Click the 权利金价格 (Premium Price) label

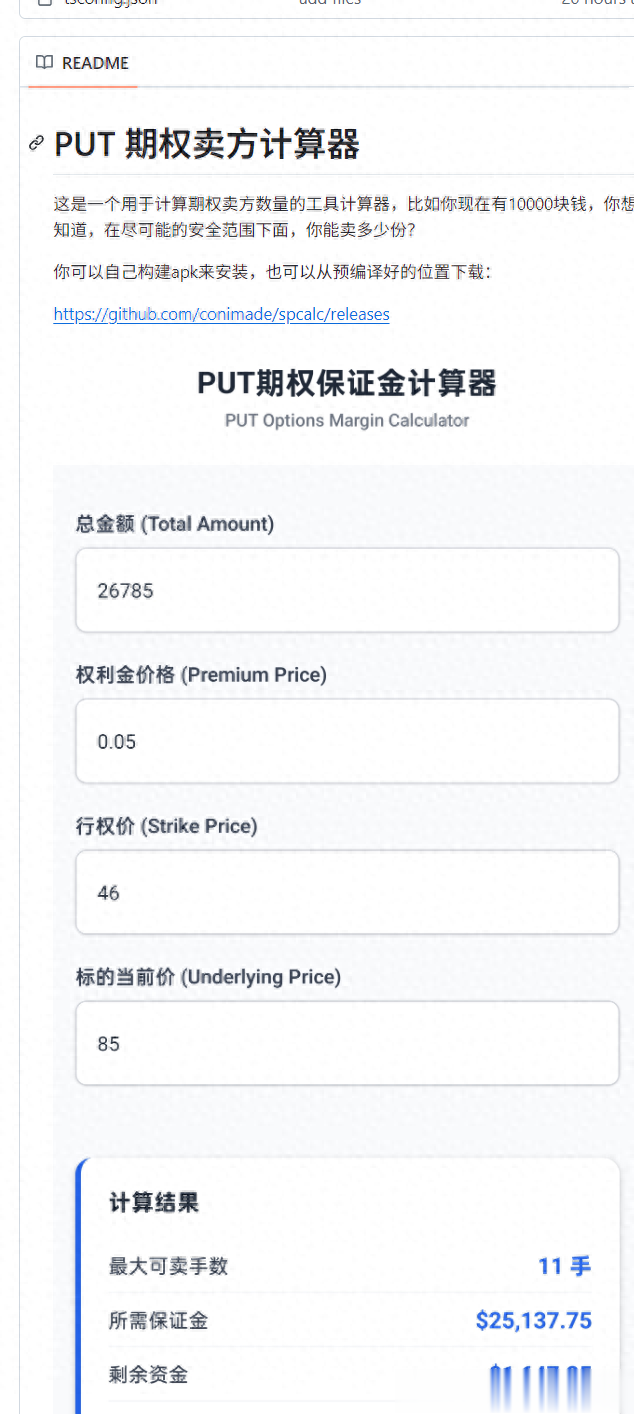[x=201, y=675]
